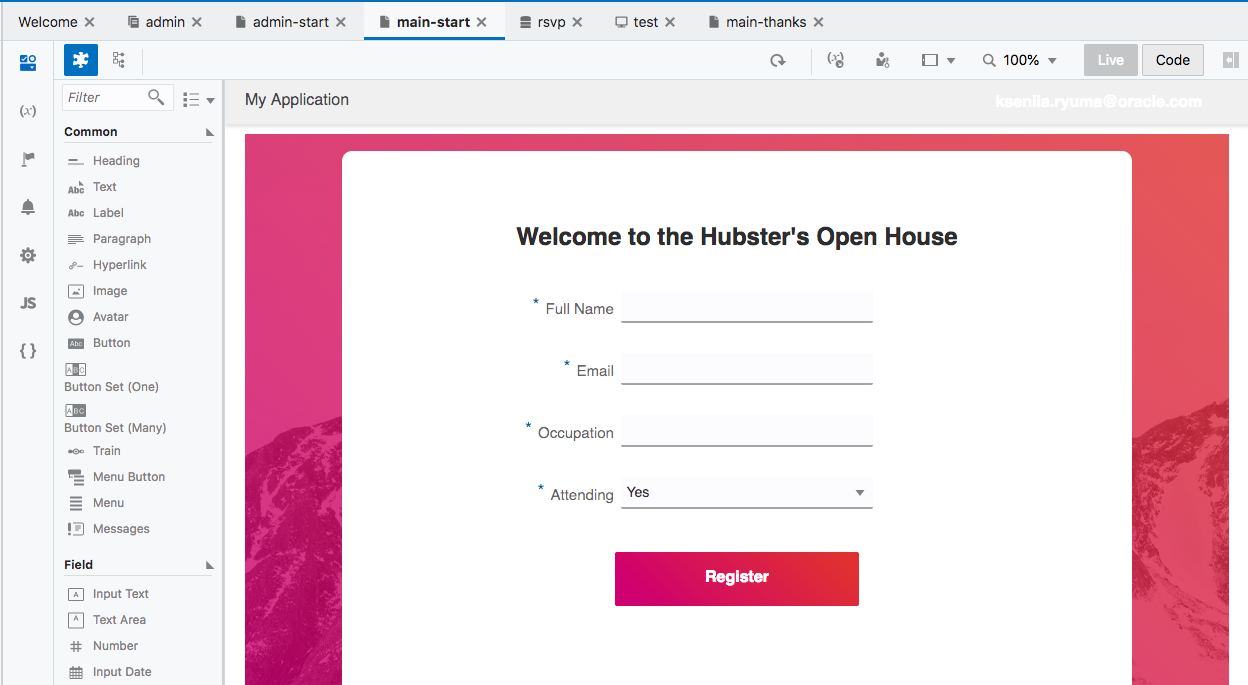Click the Email input field
This screenshot has width=1248, height=685.
coord(747,369)
